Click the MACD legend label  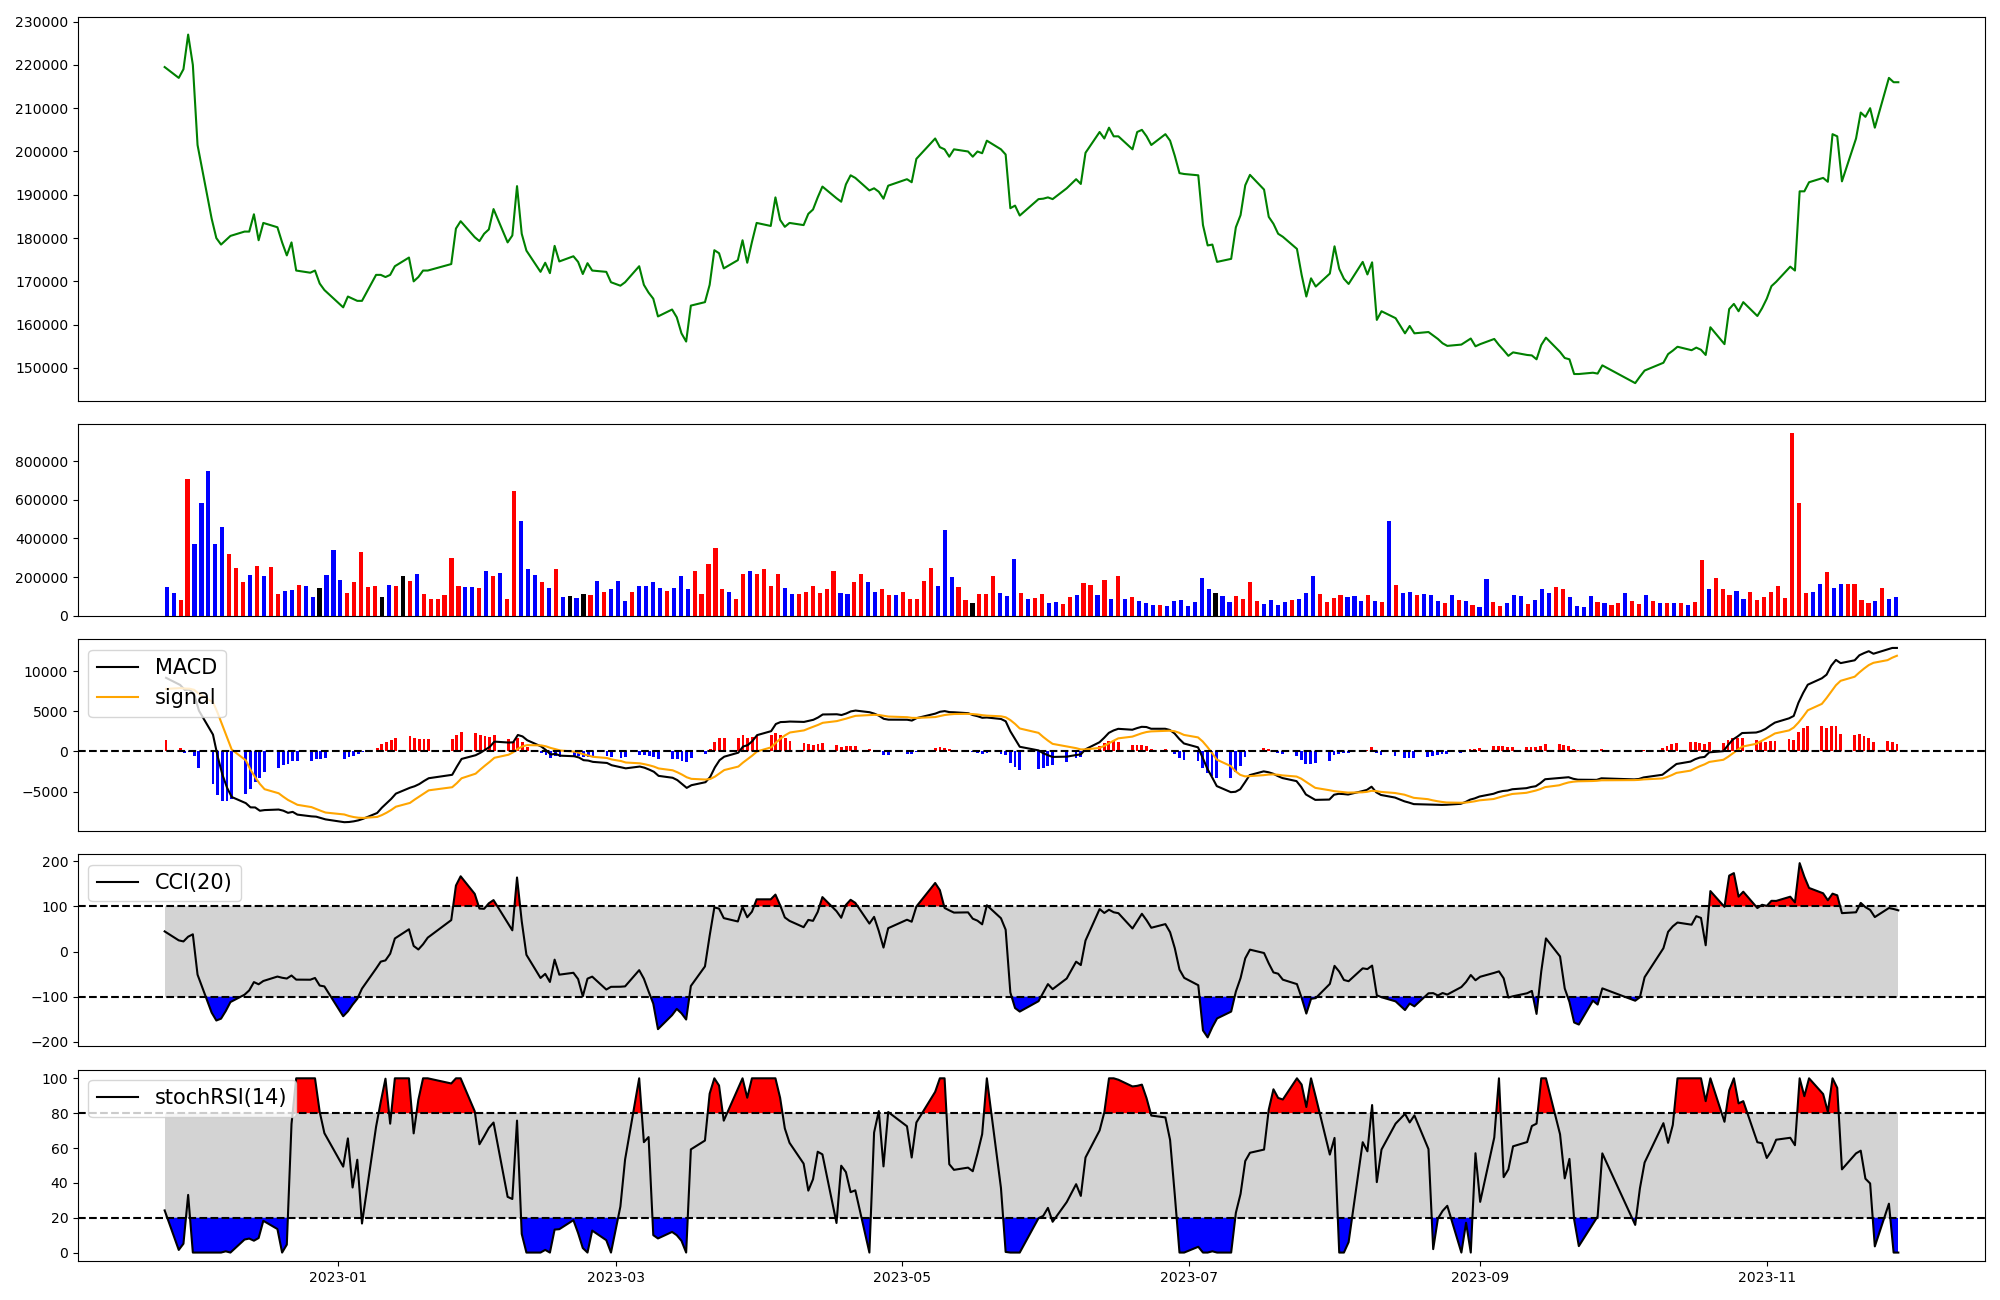pos(185,667)
